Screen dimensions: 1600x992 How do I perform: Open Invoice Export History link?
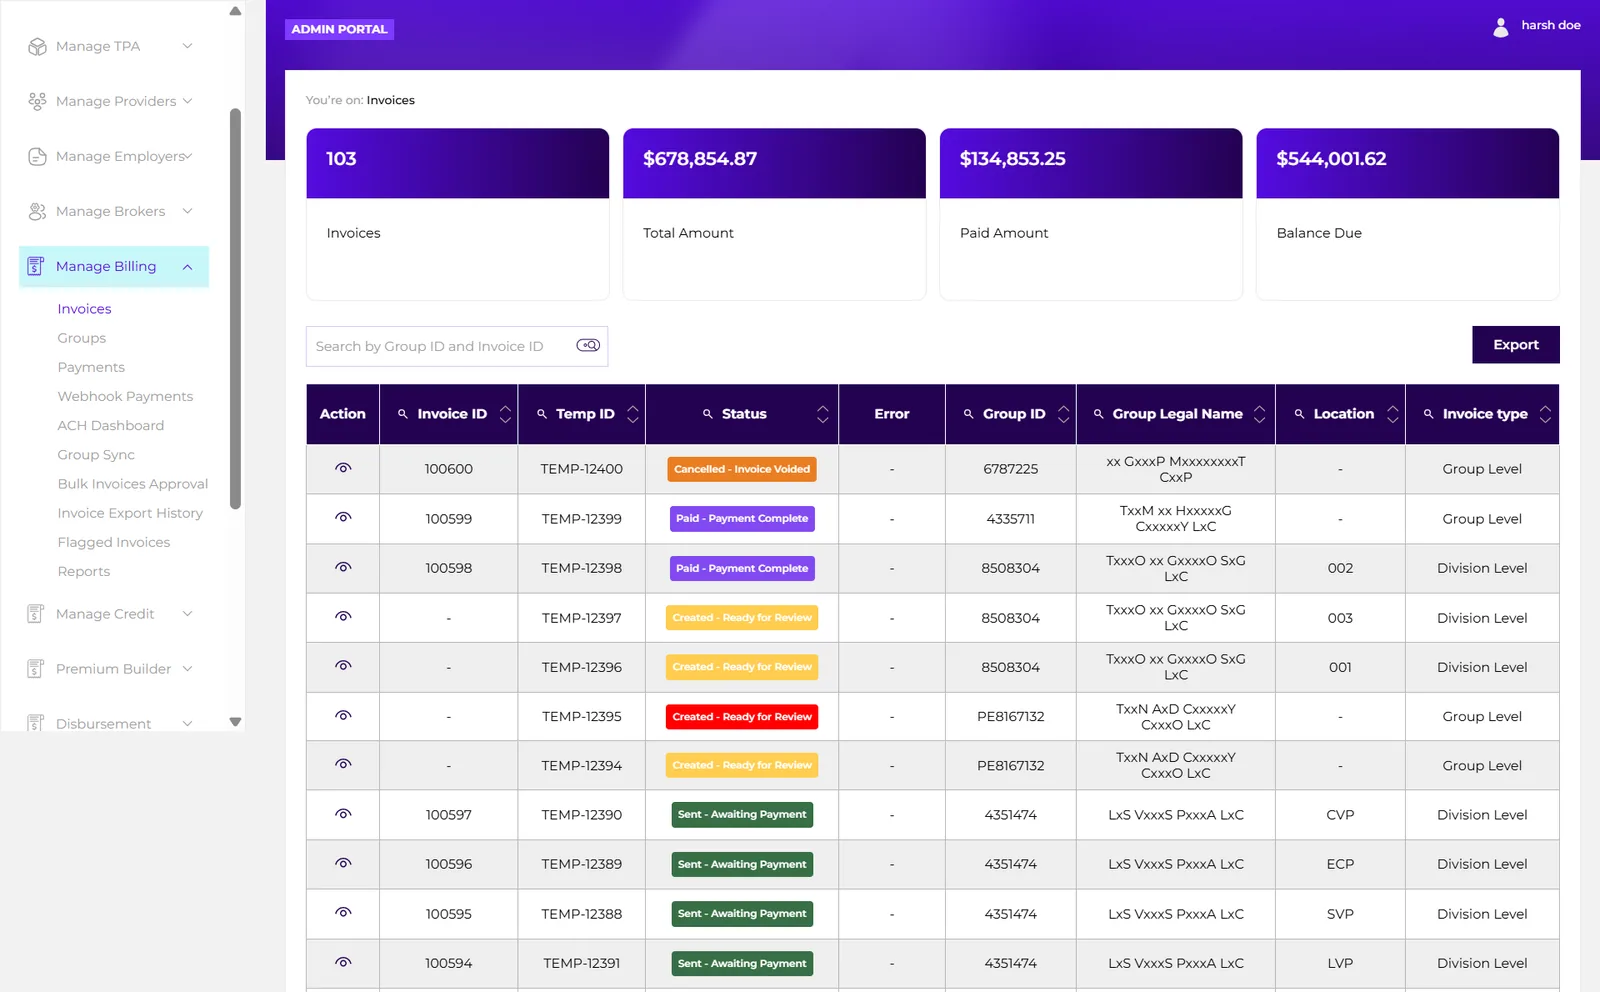click(130, 513)
